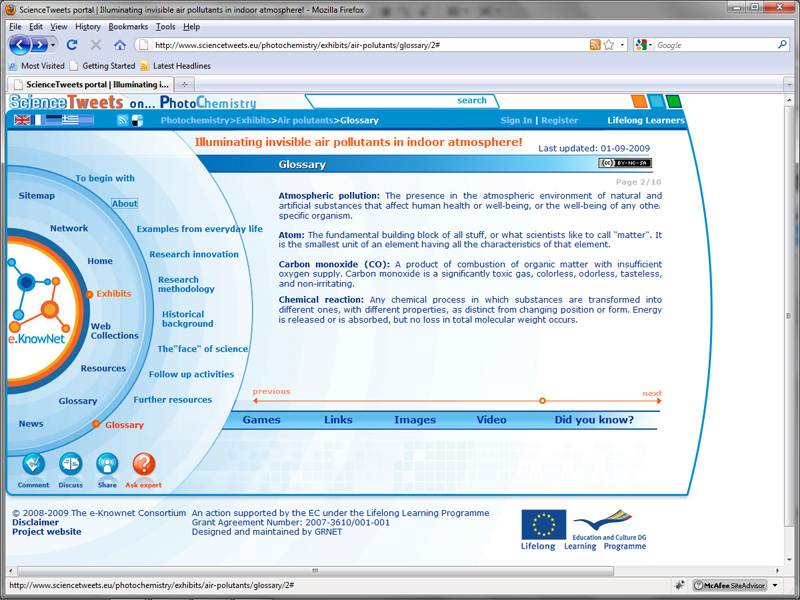This screenshot has width=800, height=600.
Task: Open the back/forward history dropdown arrow
Action: tap(53, 45)
